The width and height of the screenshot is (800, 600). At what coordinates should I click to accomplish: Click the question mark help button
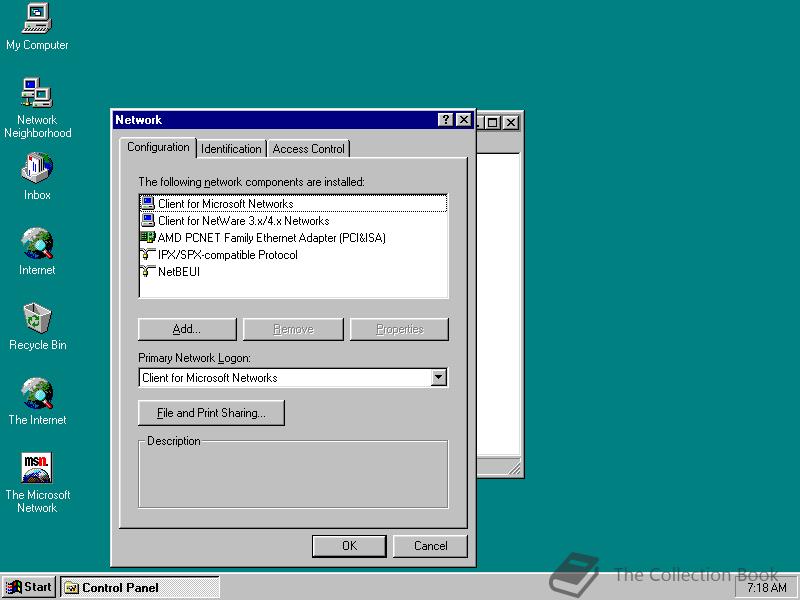tap(445, 120)
